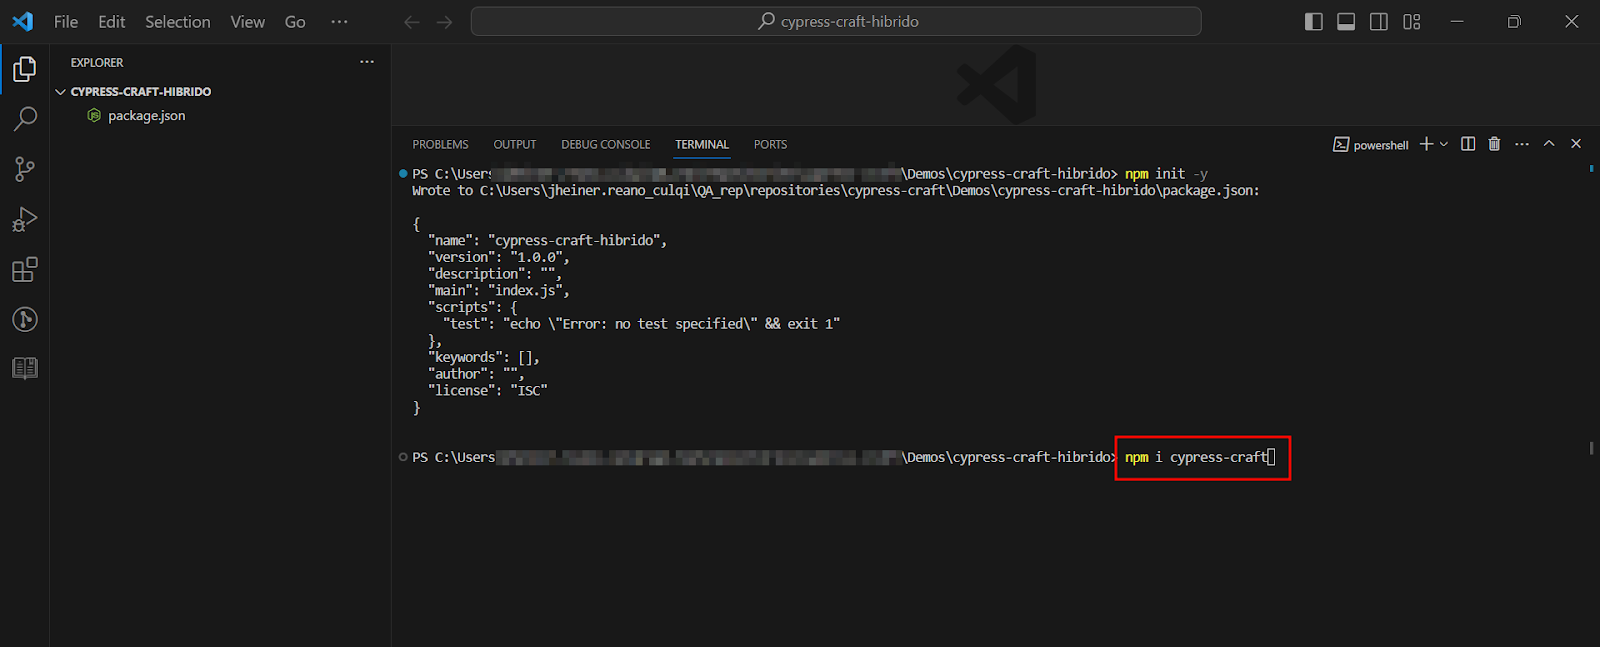Screen dimensions: 1600x647
Task: Open the Git graph icon in activity bar
Action: click(25, 319)
